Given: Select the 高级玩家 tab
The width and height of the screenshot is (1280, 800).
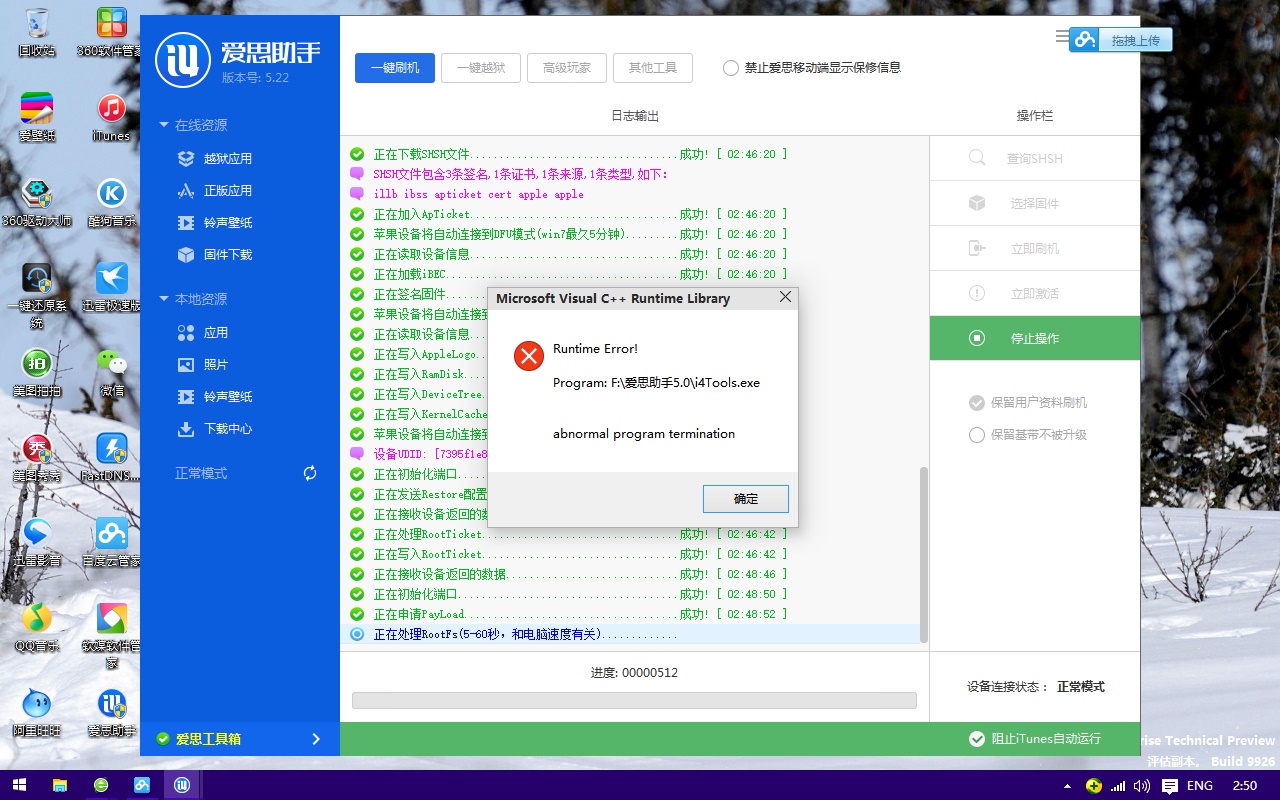Looking at the screenshot, I should tap(567, 68).
